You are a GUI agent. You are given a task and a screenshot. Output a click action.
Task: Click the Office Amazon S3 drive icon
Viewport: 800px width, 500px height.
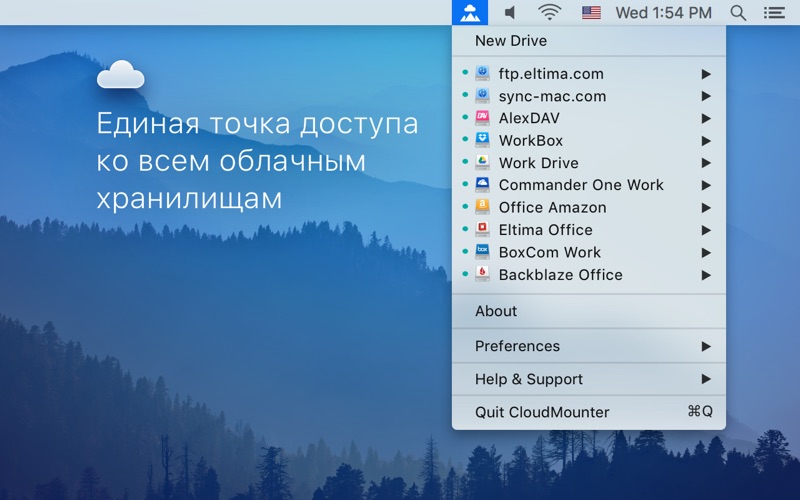(482, 208)
